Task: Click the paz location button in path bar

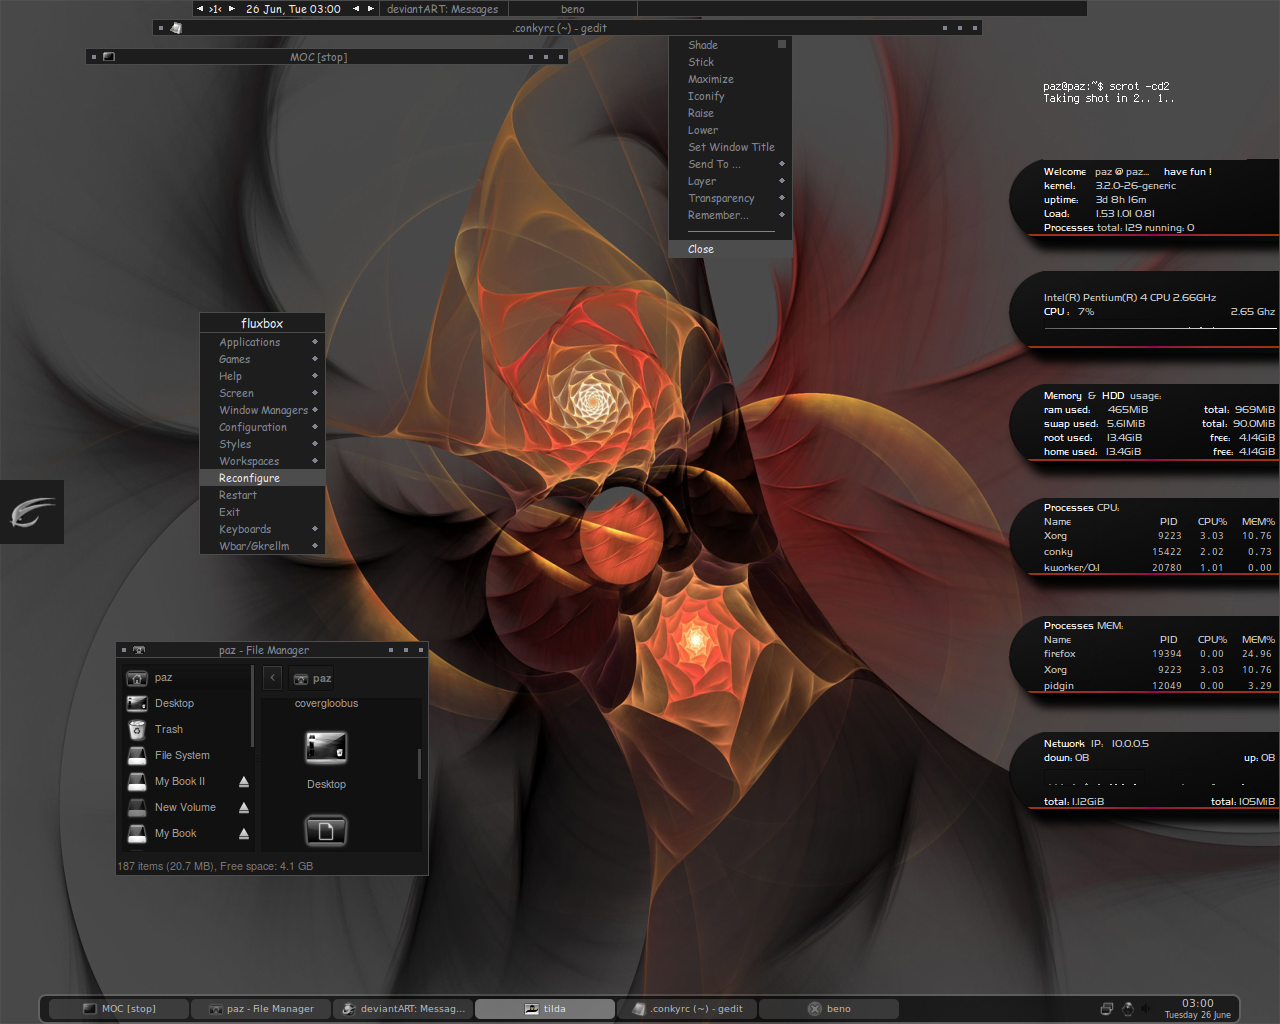Action: tap(311, 678)
